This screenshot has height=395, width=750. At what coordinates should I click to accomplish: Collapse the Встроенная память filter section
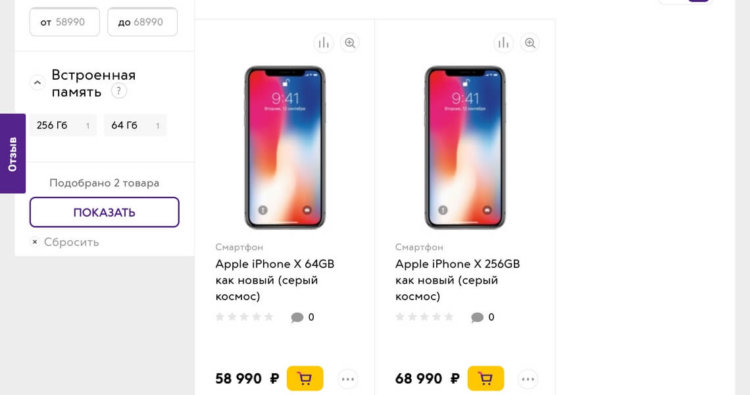point(37,83)
